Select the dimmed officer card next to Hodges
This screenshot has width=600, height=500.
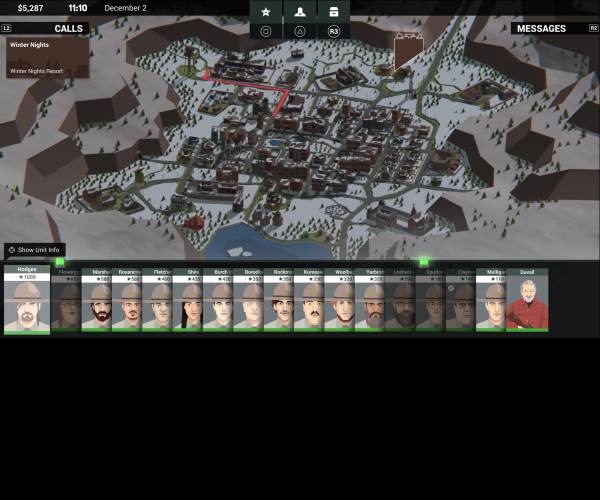pos(66,300)
